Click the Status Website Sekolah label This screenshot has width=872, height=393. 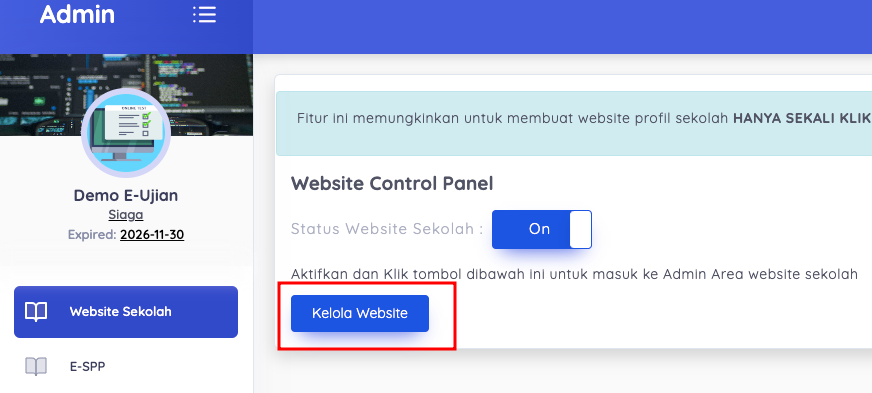pyautogui.click(x=387, y=229)
